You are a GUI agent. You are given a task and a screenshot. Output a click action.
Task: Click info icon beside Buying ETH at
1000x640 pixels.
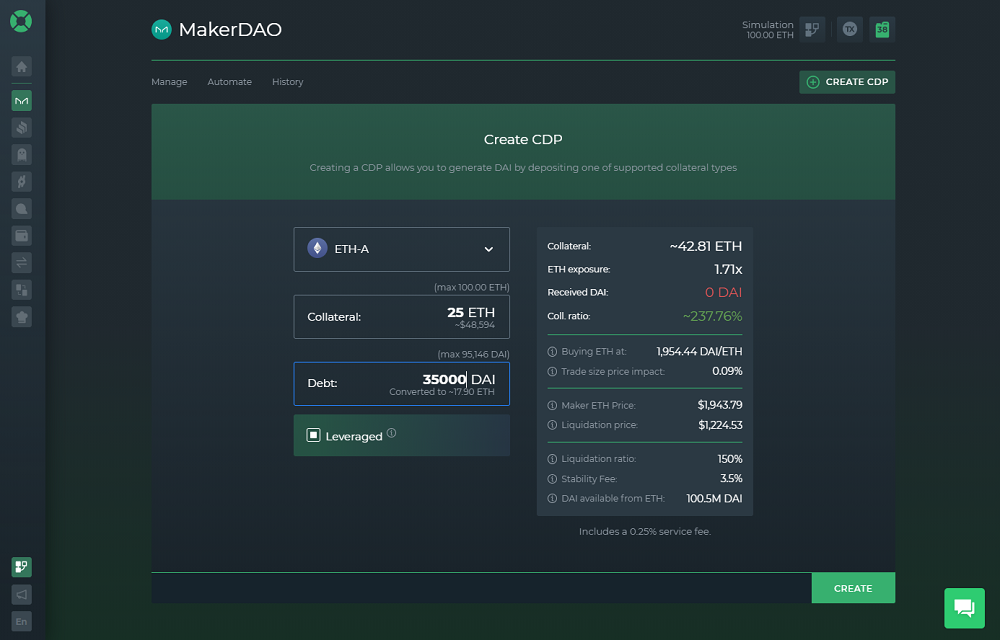click(552, 352)
